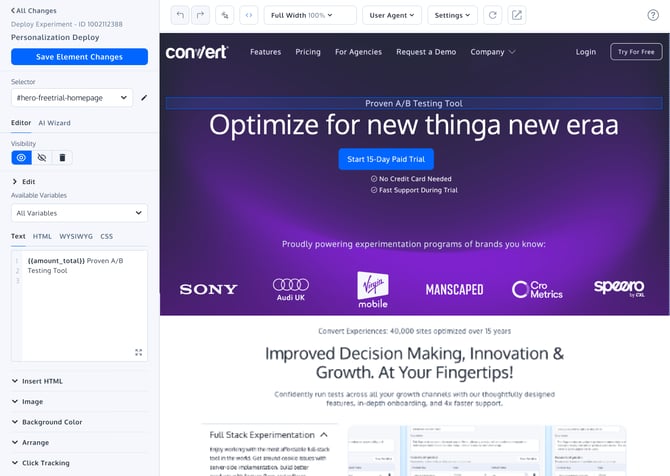Open the All Variables dropdown

(79, 213)
